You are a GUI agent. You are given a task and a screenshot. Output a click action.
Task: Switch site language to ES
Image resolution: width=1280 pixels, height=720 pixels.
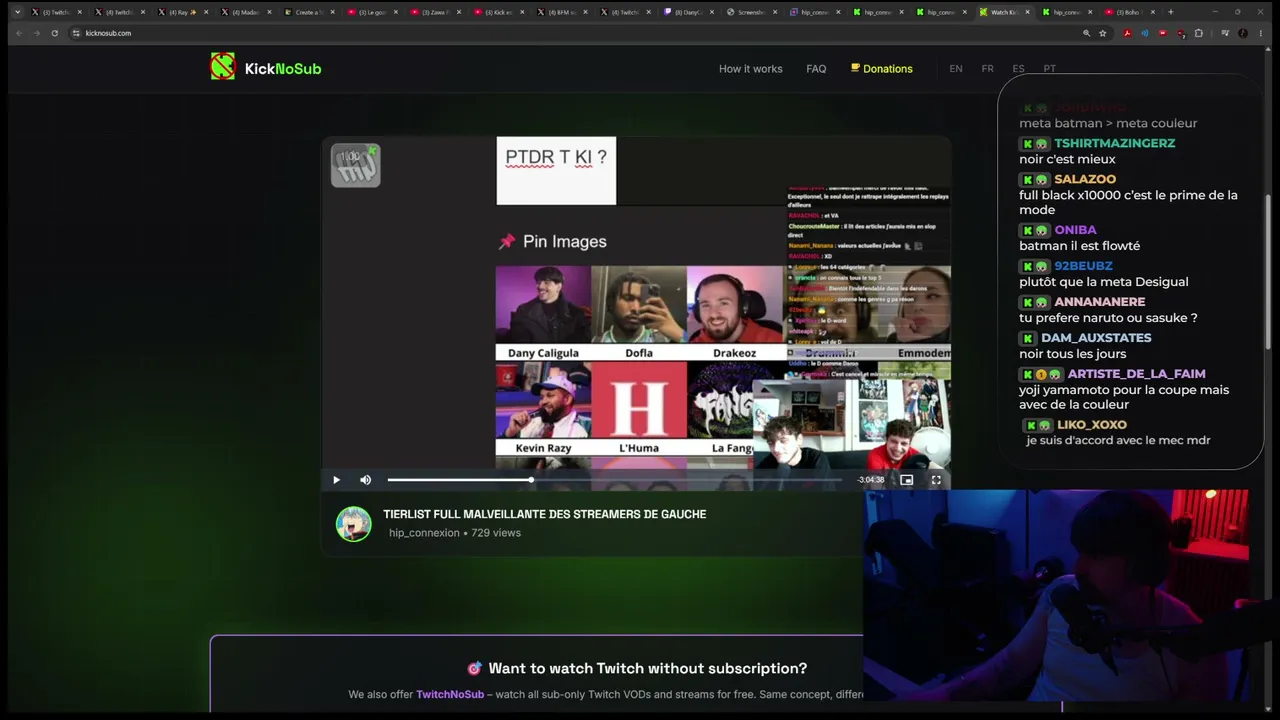[1018, 69]
